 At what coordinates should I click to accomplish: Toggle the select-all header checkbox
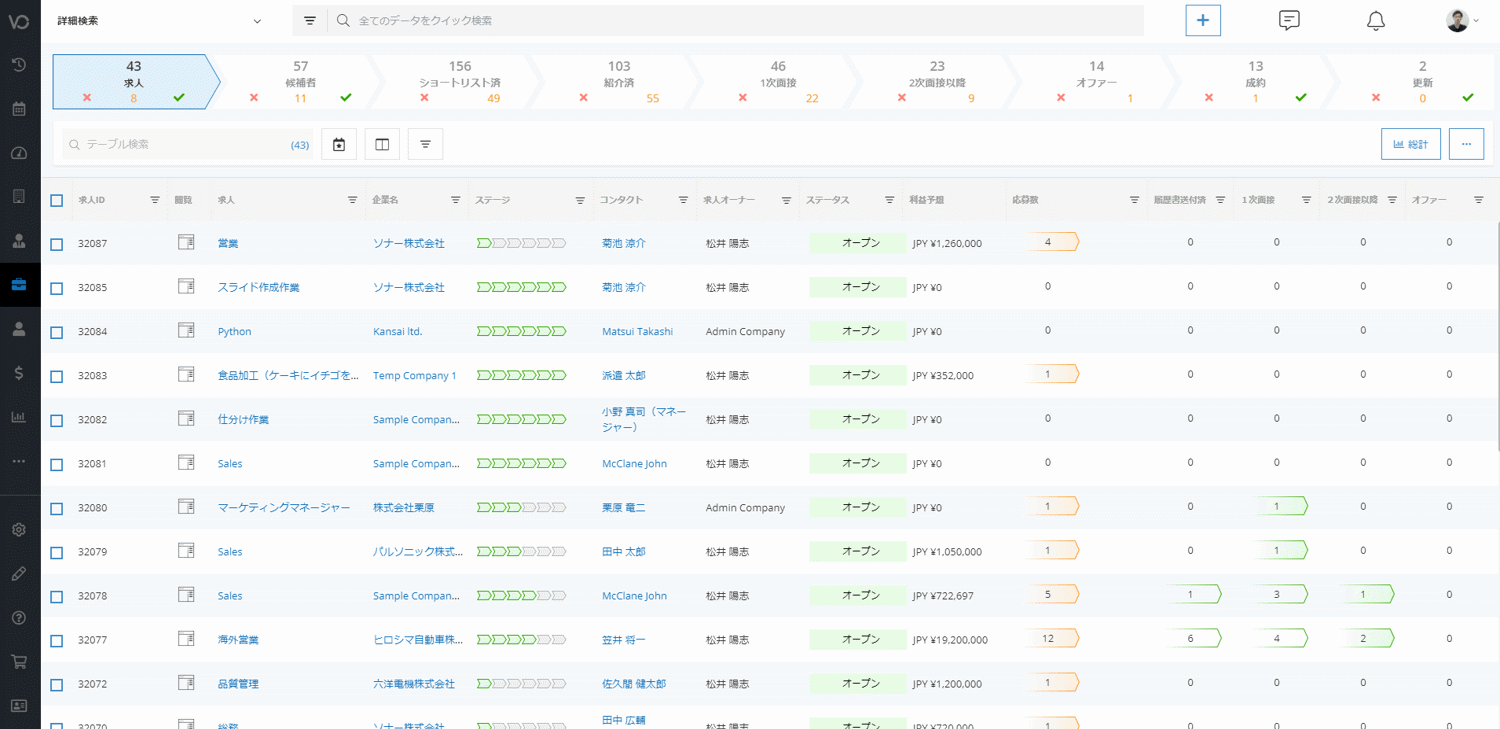57,200
